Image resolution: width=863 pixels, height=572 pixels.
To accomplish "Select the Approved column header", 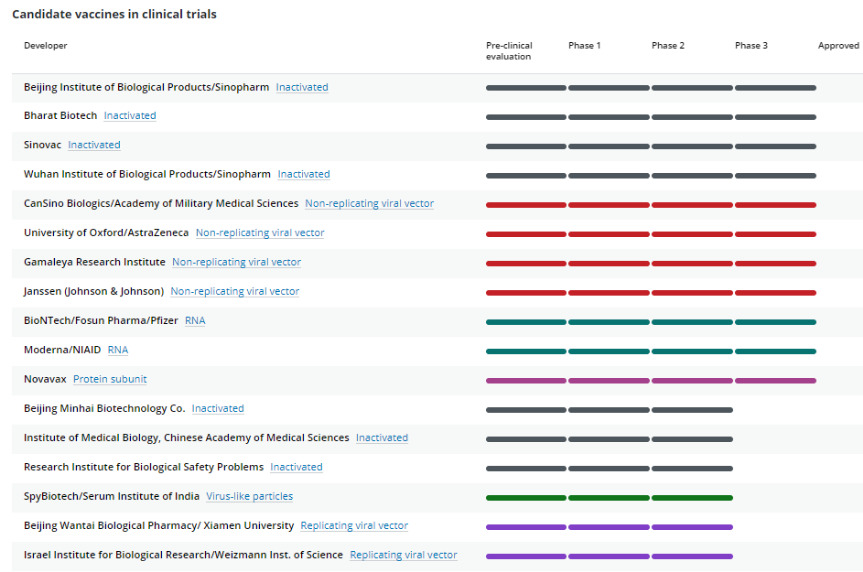I will pyautogui.click(x=838, y=46).
